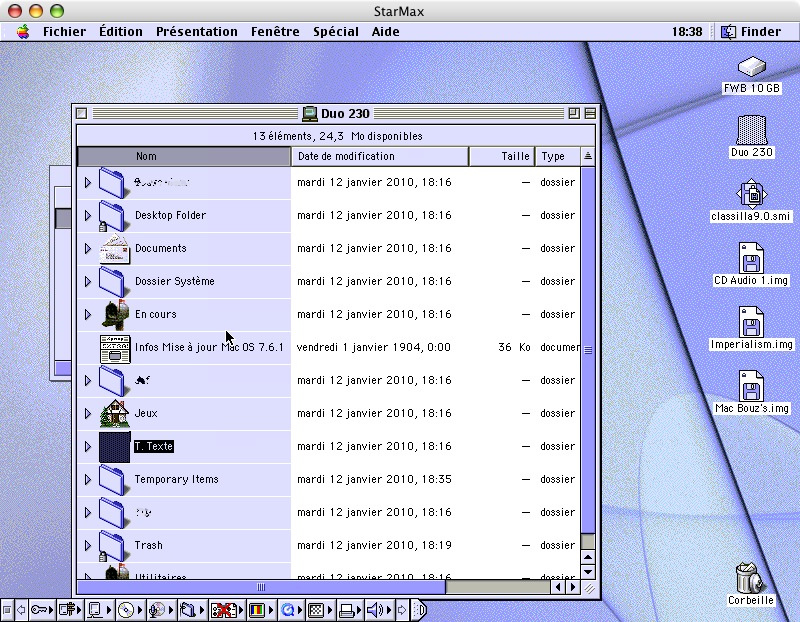Image resolution: width=800 pixels, height=622 pixels.
Task: Sort by the Type column header
Action: [557, 156]
